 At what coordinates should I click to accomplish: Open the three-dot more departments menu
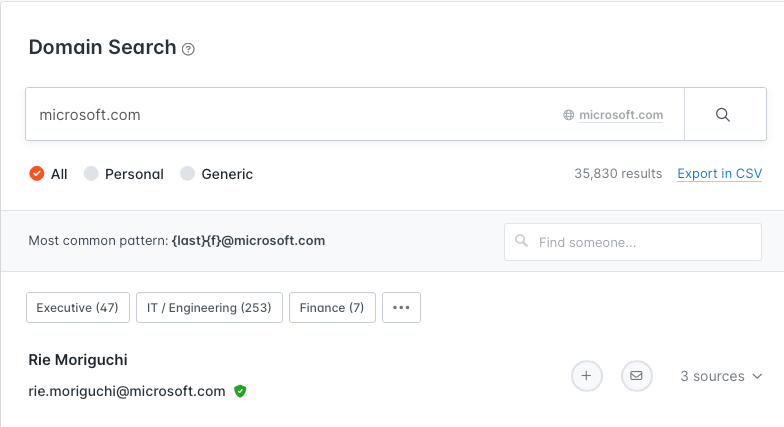coord(401,308)
